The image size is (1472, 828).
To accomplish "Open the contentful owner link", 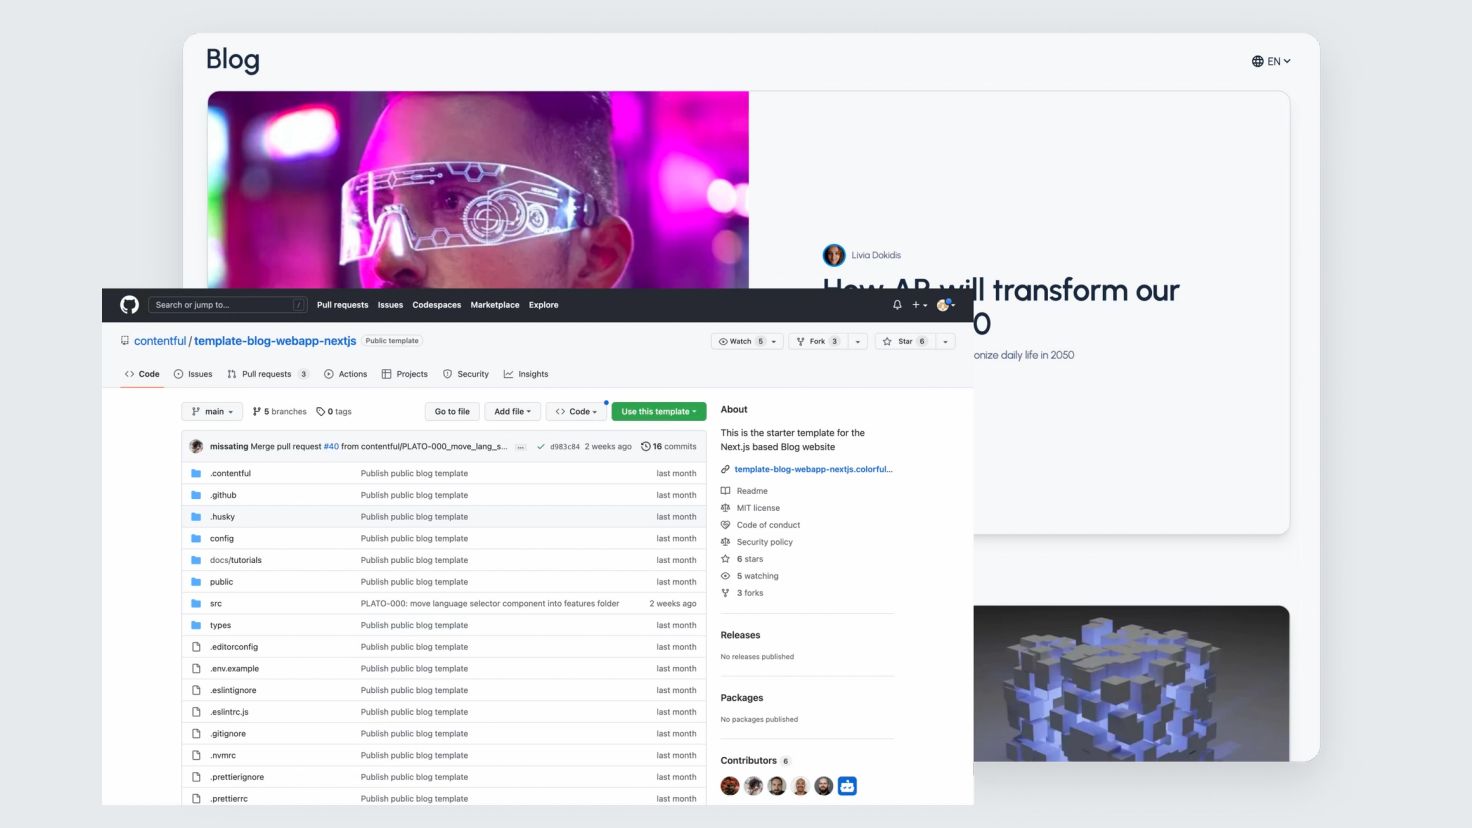I will click(x=160, y=341).
